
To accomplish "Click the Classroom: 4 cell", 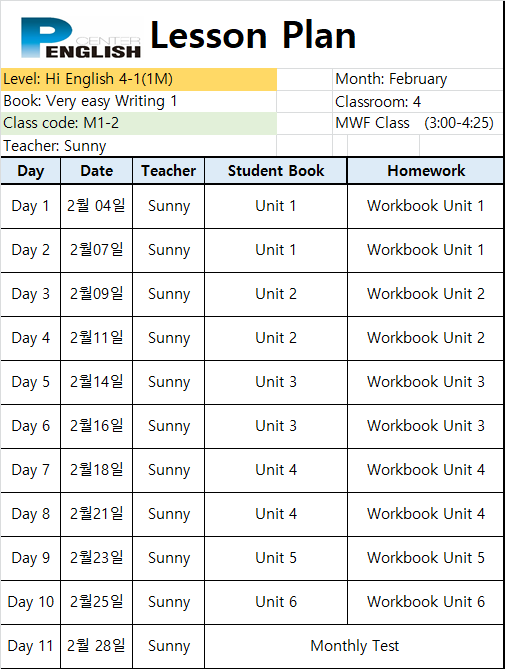I will 418,102.
